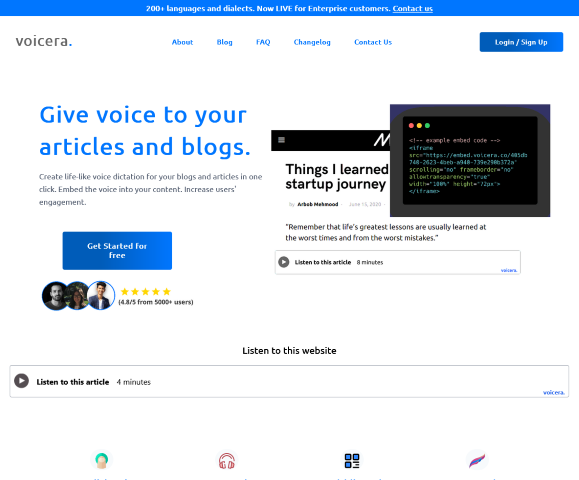Go to the Blog page

point(225,42)
